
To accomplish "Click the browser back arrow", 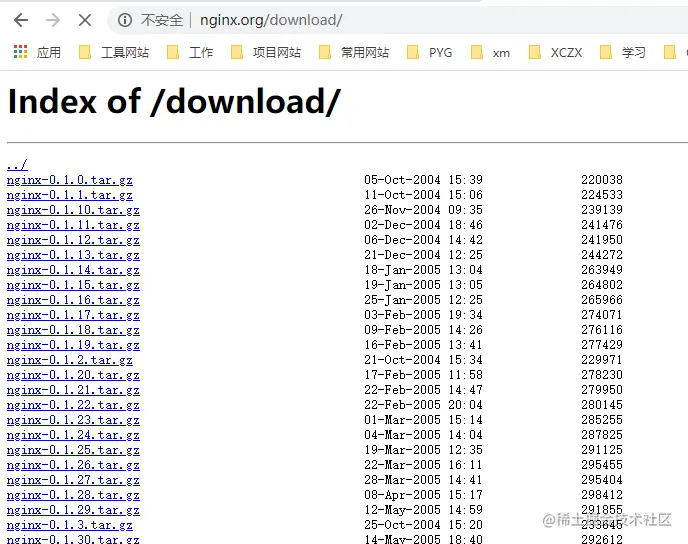I will pos(21,20).
